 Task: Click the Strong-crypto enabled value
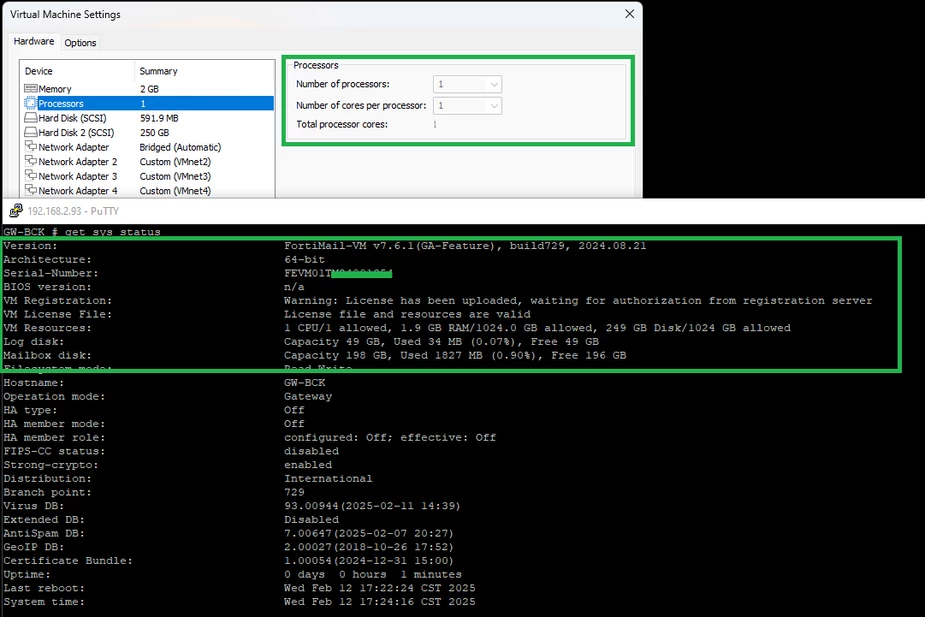tap(308, 465)
